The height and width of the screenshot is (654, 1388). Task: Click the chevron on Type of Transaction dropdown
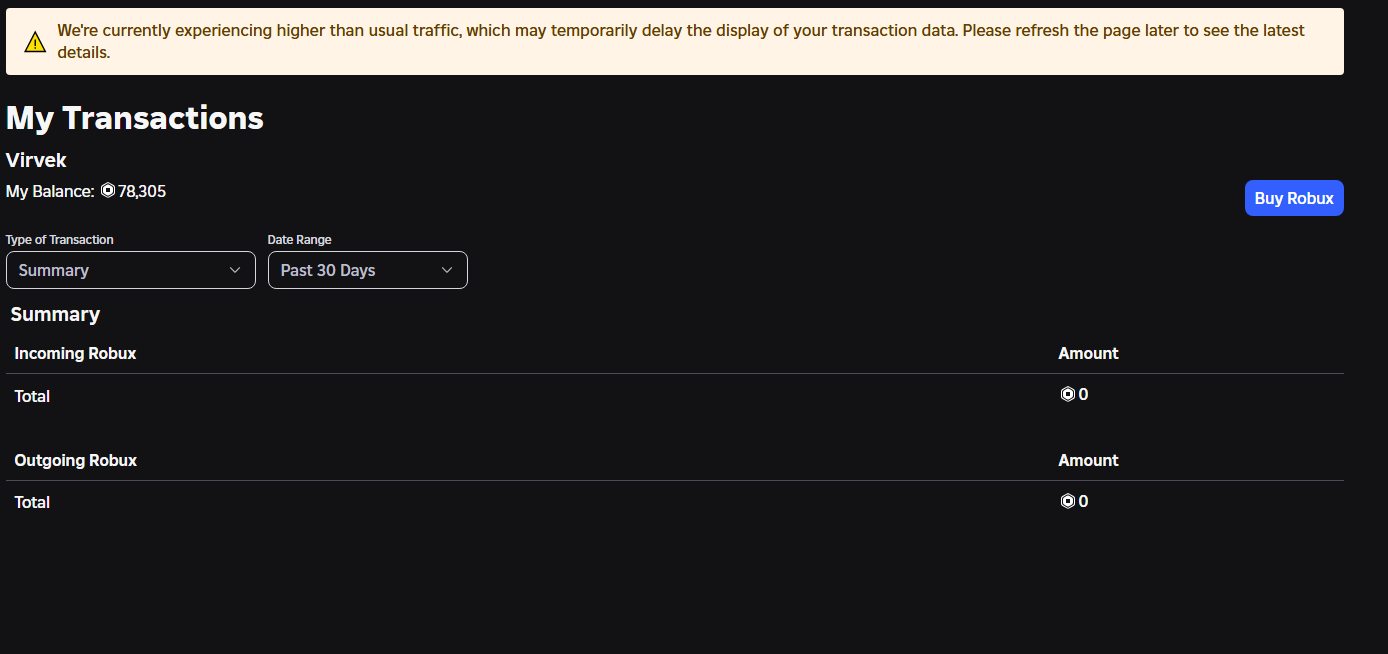pos(236,270)
